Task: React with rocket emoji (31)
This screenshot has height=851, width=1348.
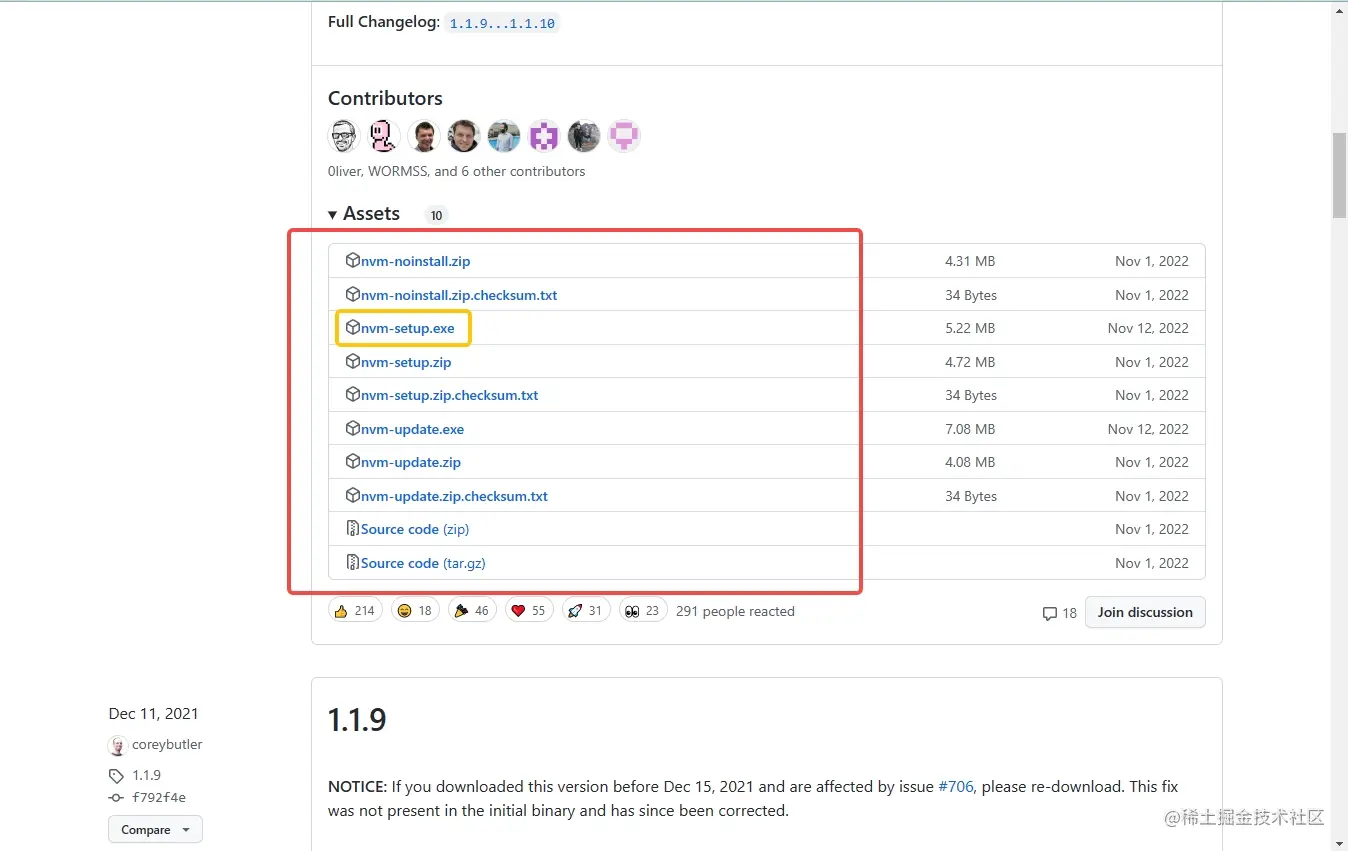Action: pyautogui.click(x=586, y=611)
